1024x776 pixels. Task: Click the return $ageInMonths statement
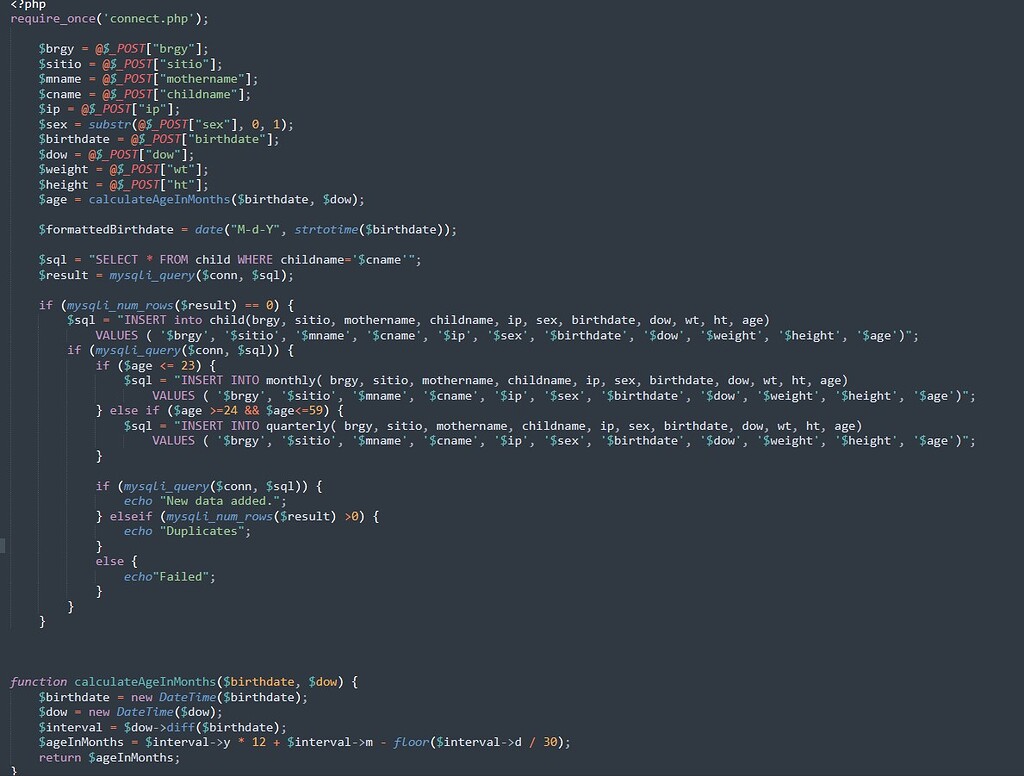tap(108, 757)
